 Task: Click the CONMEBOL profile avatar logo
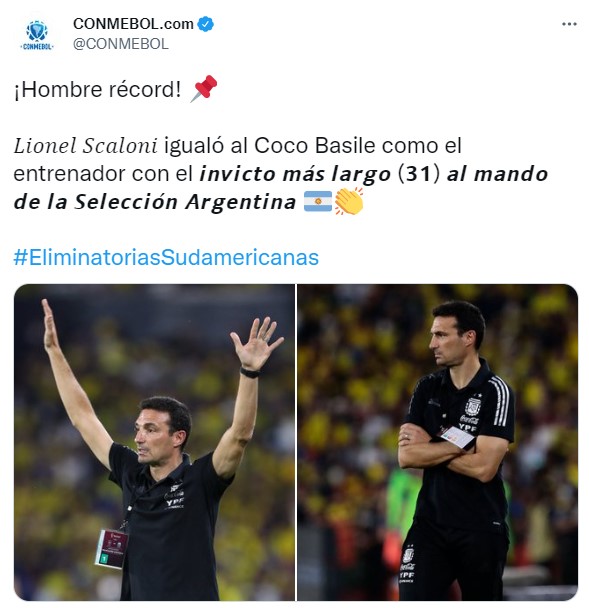pos(37,35)
